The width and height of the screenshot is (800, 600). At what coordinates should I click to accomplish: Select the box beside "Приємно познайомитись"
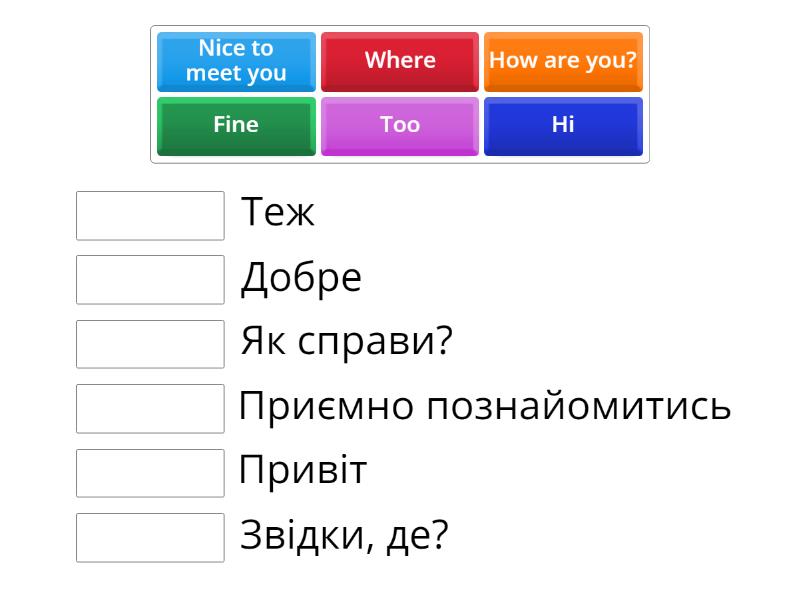[150, 409]
